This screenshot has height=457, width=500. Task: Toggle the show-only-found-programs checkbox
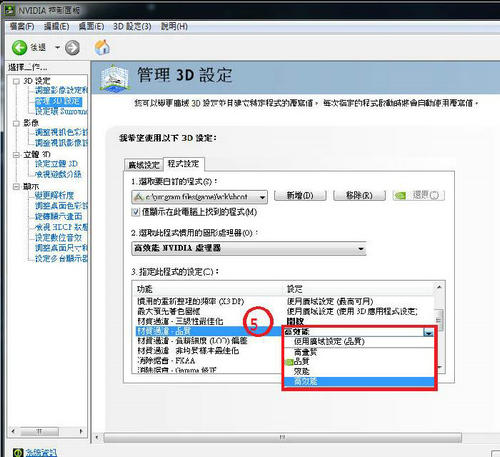[136, 212]
